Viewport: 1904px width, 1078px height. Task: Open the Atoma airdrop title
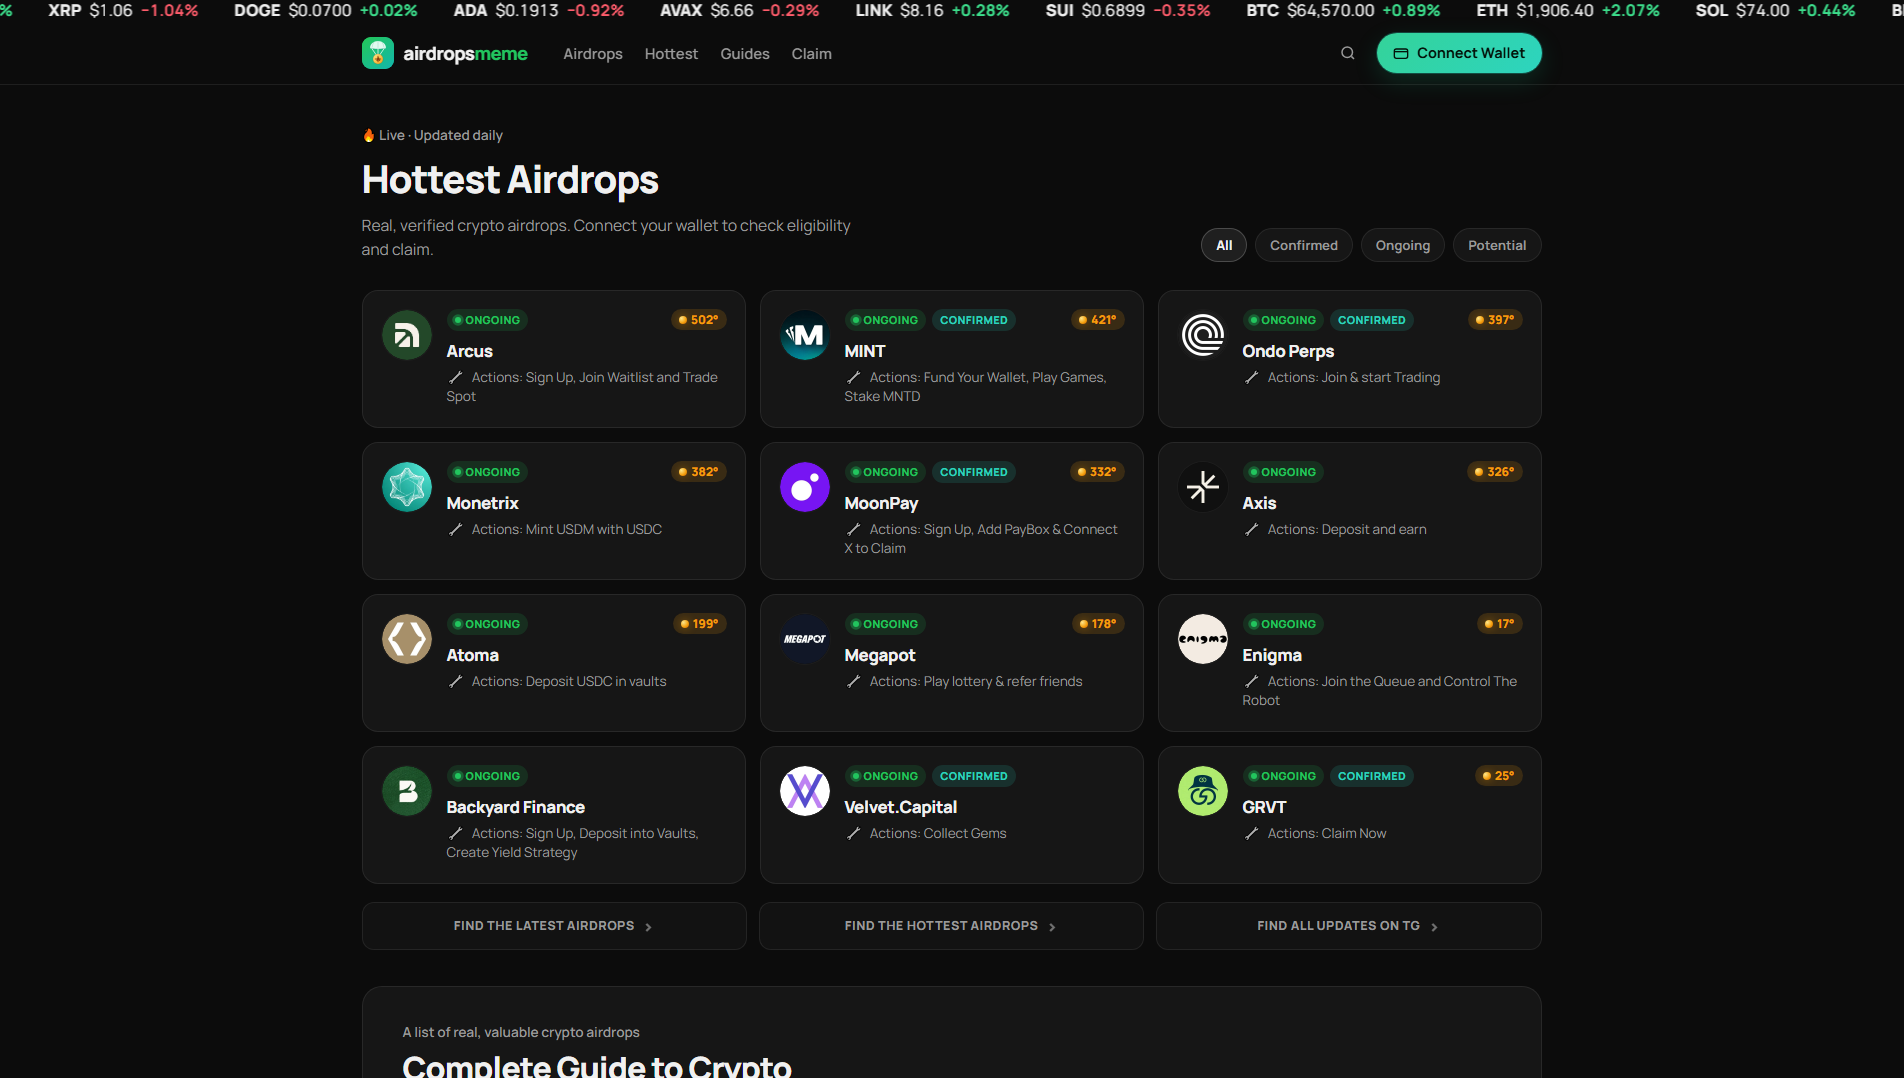click(472, 655)
